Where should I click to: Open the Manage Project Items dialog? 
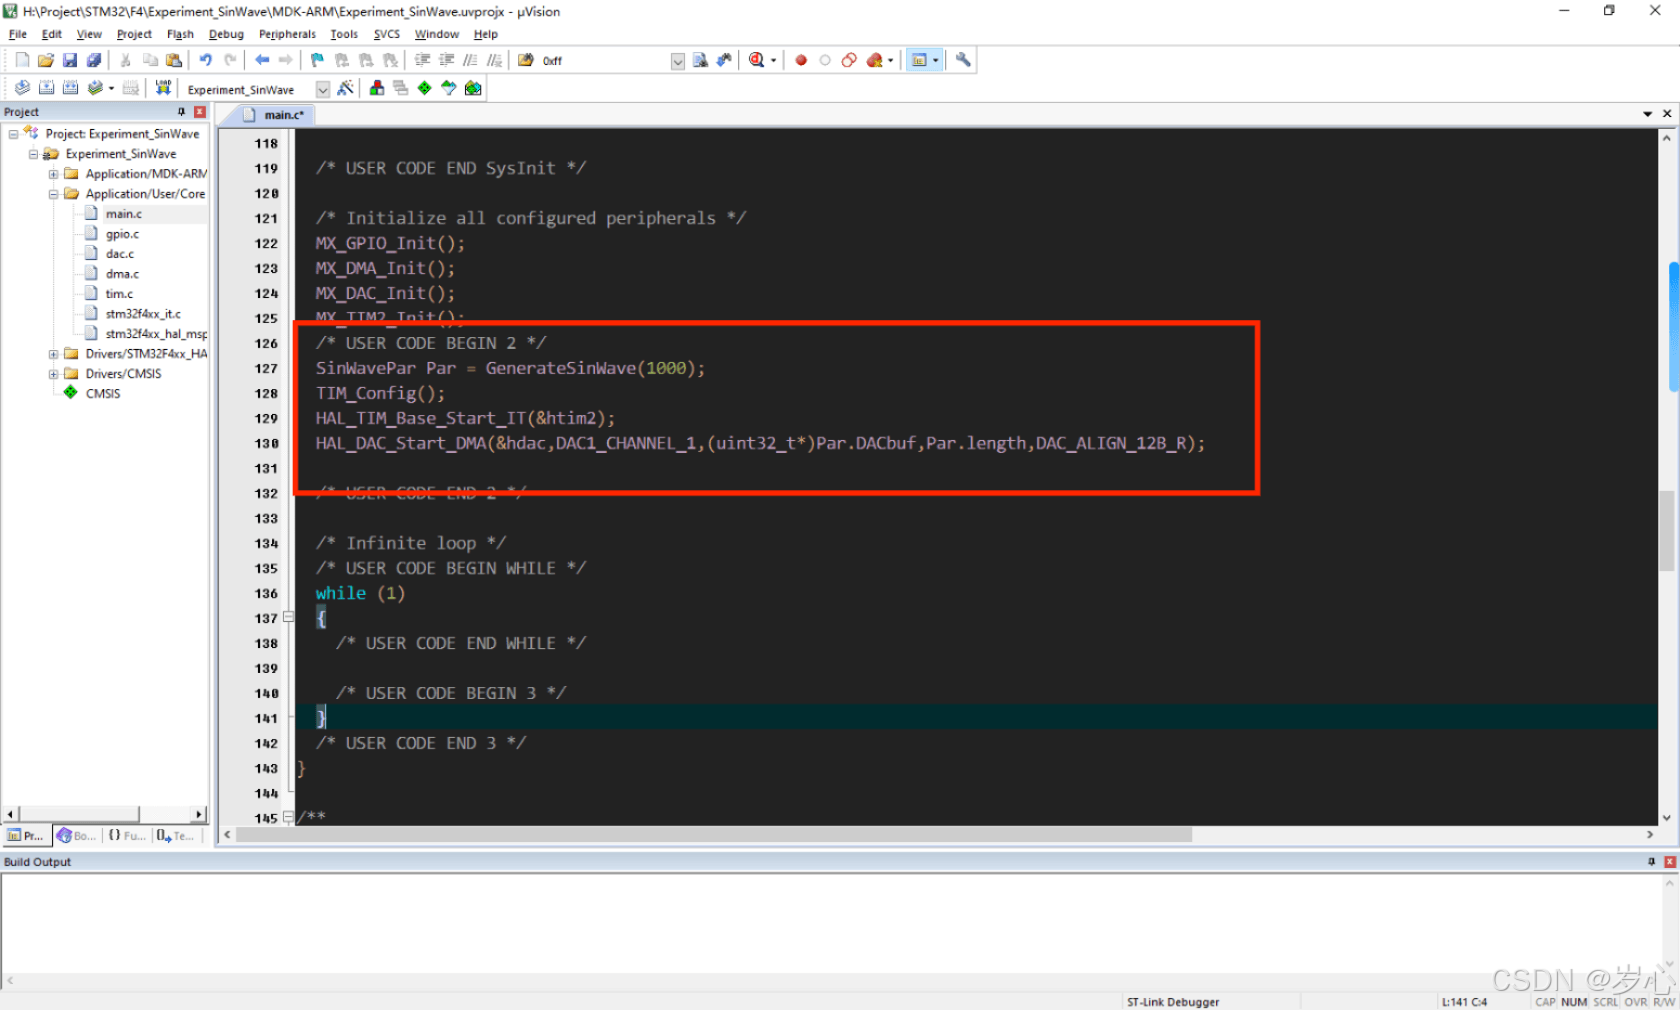(376, 87)
